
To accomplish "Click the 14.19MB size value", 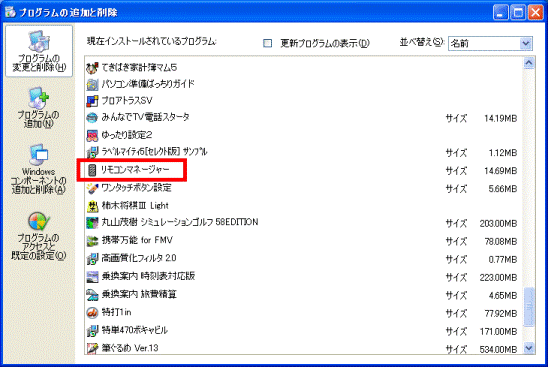I will (x=500, y=118).
